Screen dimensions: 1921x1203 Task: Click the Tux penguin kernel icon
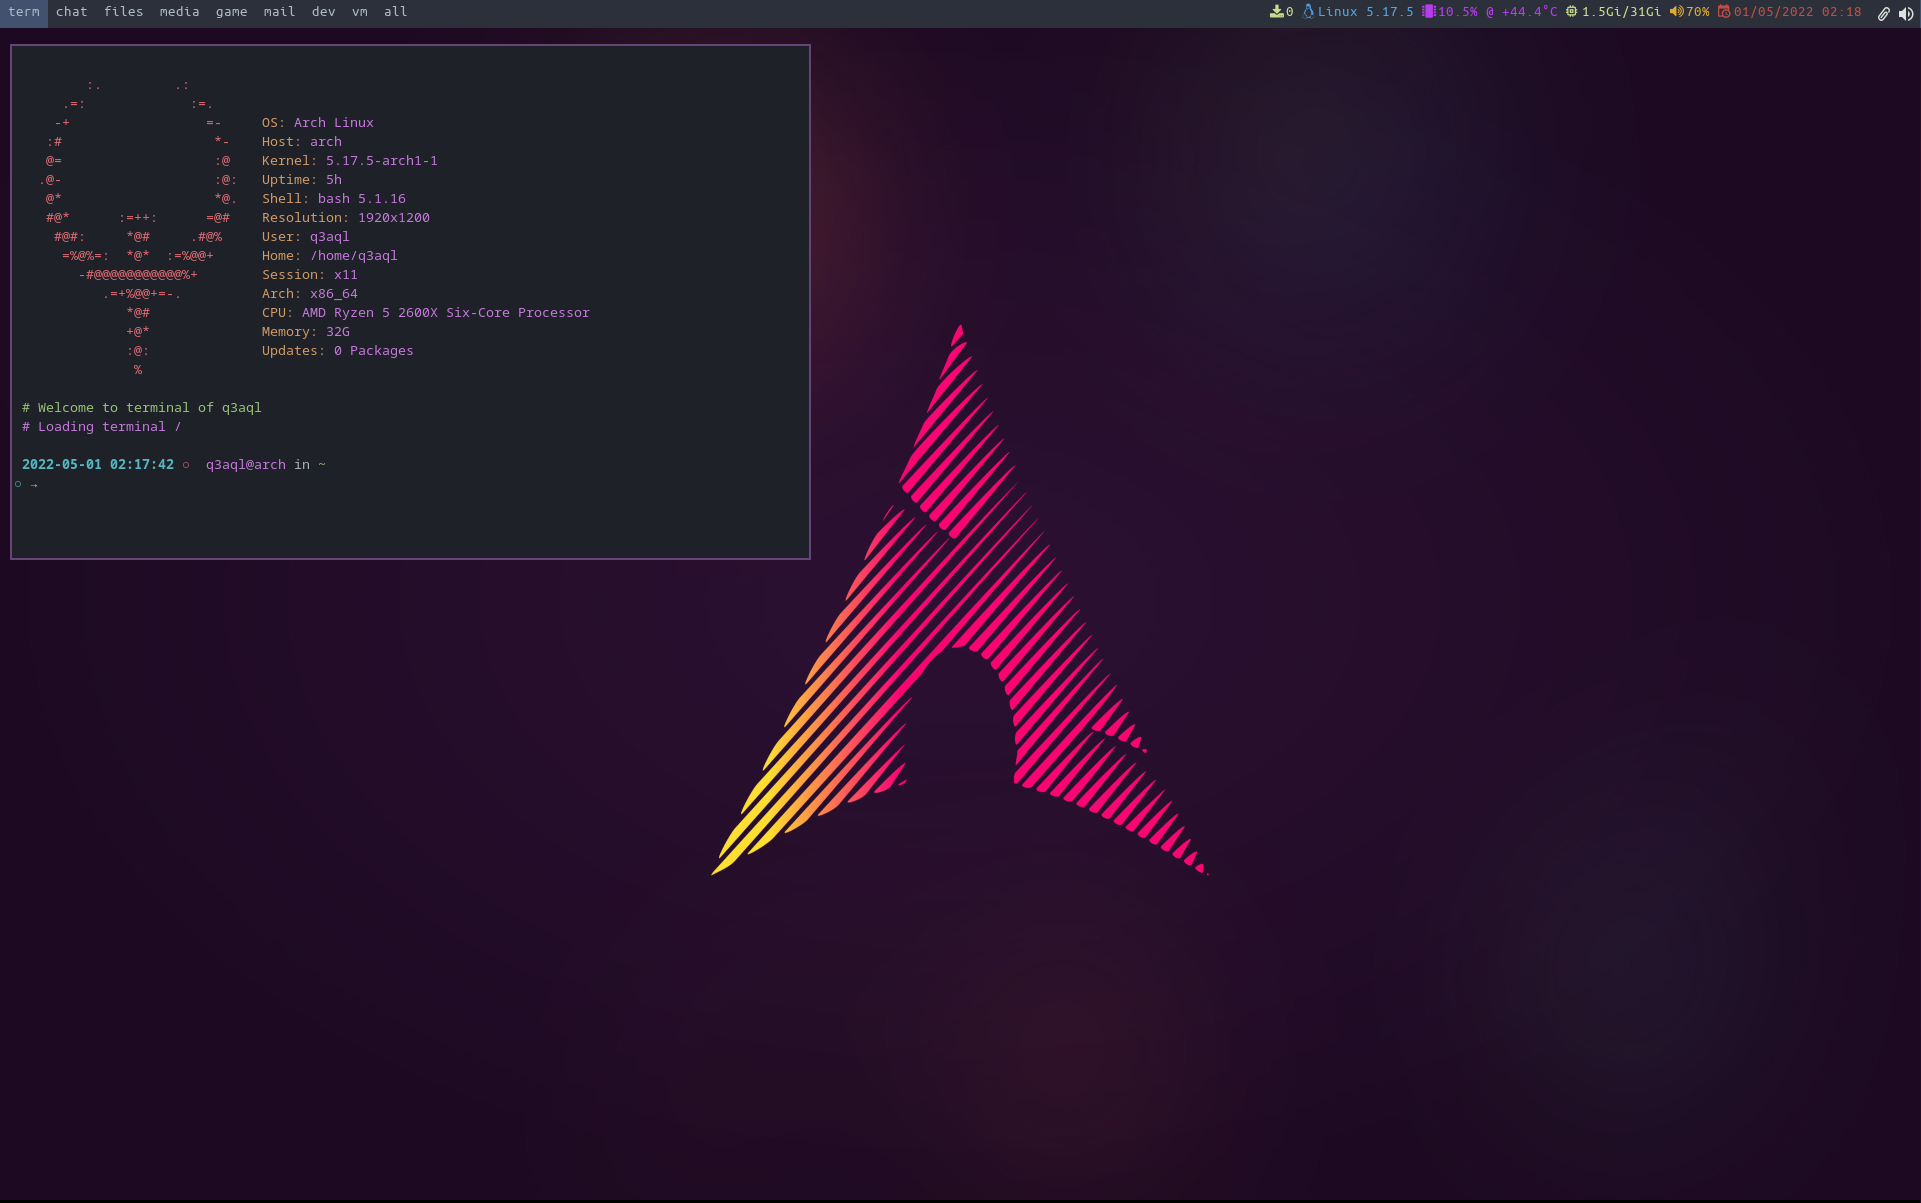coord(1308,12)
